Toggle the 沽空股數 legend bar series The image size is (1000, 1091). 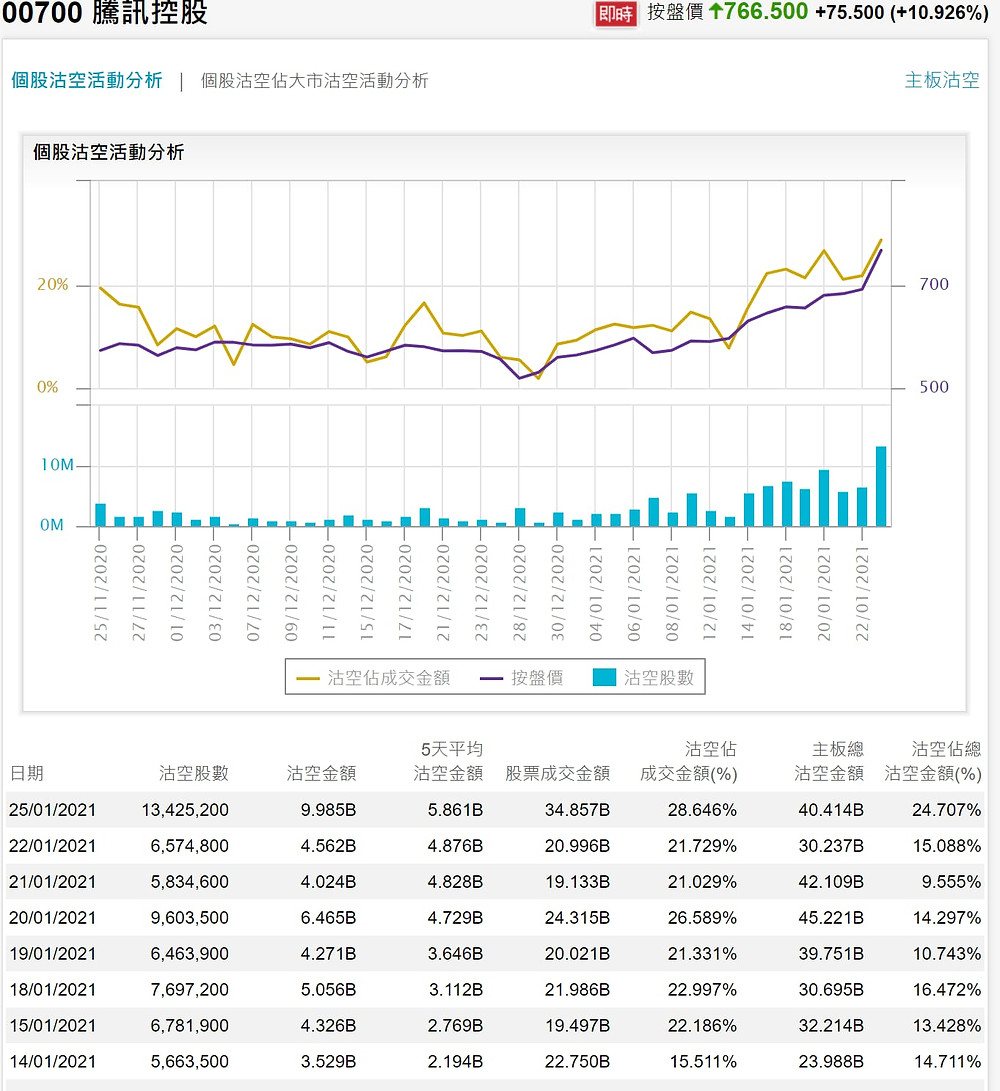pyautogui.click(x=644, y=678)
